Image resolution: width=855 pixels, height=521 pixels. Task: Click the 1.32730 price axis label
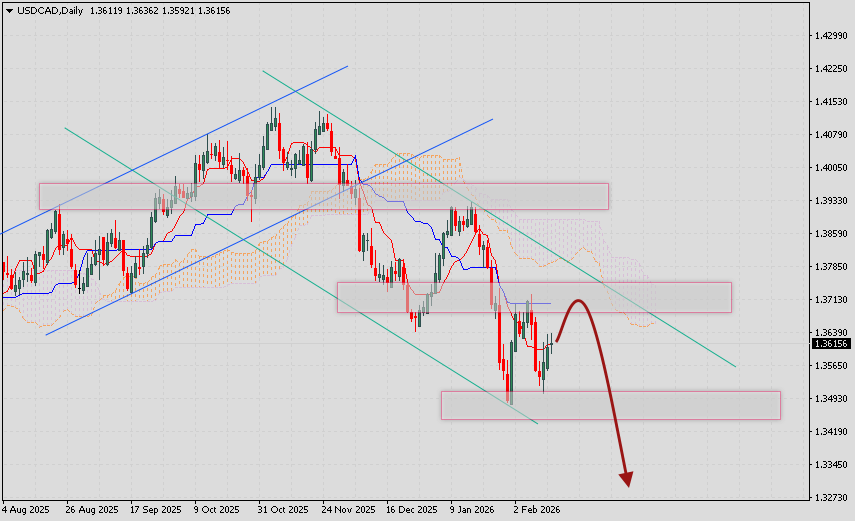[832, 497]
